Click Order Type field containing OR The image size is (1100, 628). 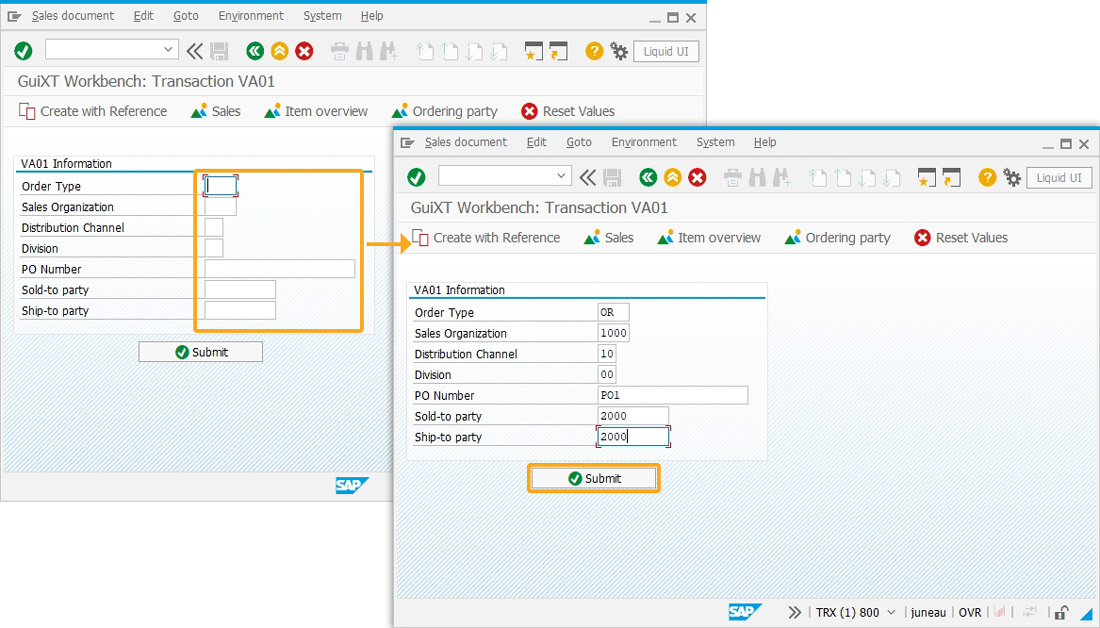[x=613, y=312]
